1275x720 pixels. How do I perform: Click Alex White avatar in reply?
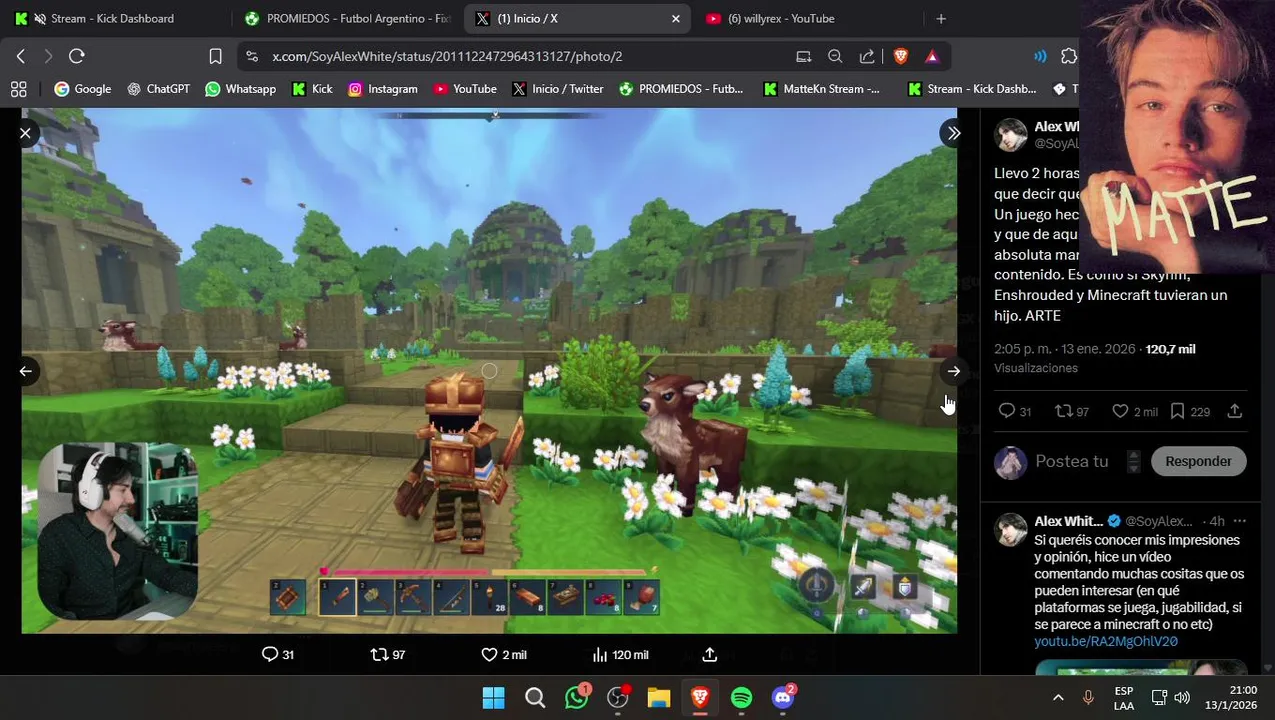point(1010,529)
